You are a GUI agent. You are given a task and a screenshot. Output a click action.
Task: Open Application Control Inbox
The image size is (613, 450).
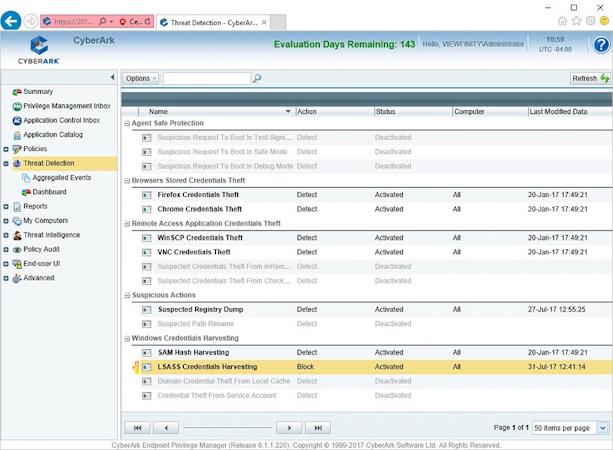61,120
